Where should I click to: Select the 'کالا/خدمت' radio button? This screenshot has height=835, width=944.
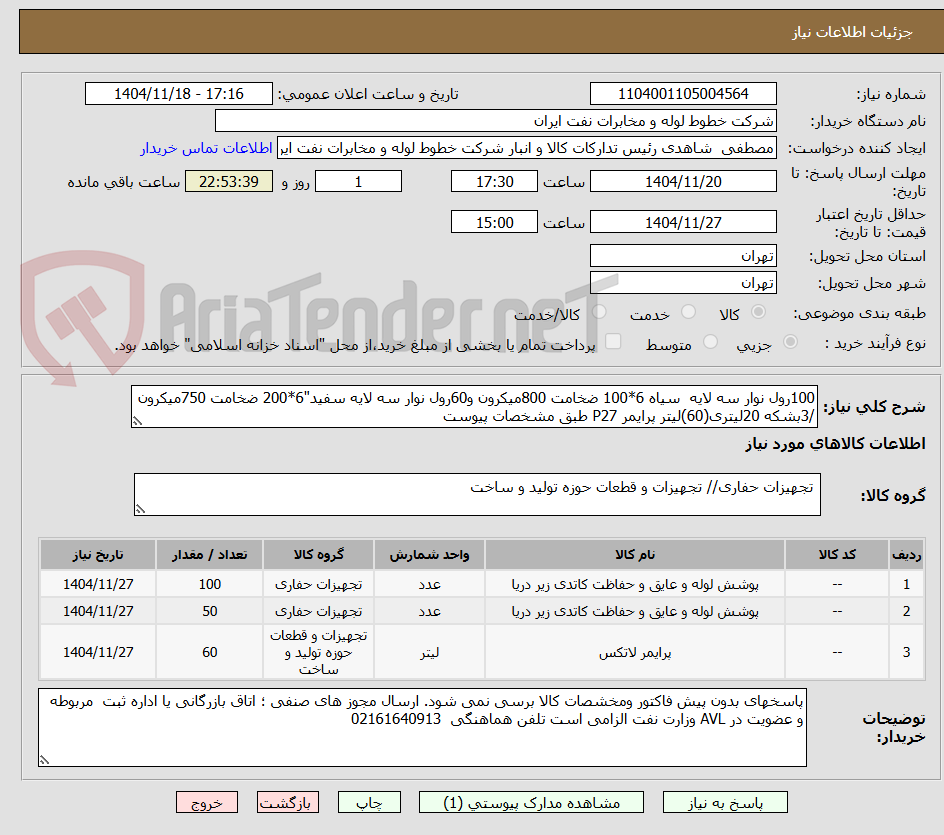click(599, 312)
